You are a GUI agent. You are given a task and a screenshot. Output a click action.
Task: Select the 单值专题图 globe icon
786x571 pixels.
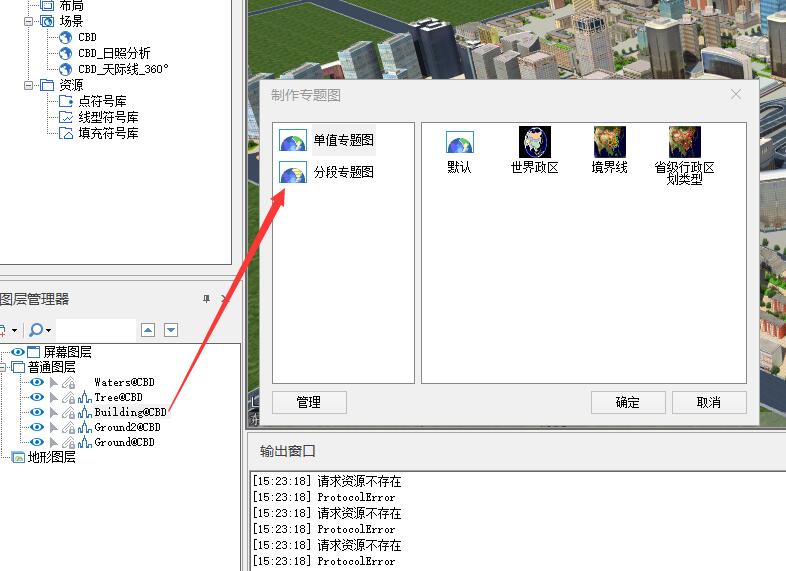(x=293, y=140)
